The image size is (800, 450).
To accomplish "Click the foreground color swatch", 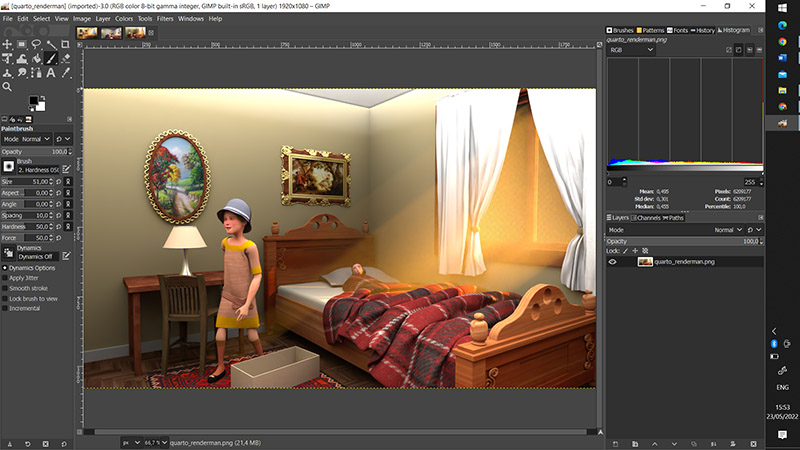I will coord(34,102).
